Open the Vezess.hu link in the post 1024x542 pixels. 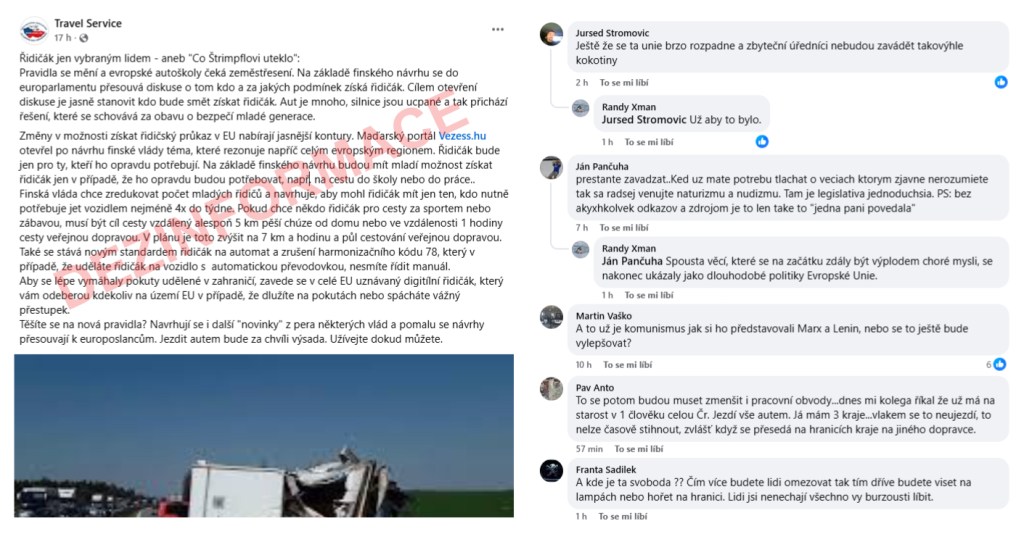[x=462, y=136]
